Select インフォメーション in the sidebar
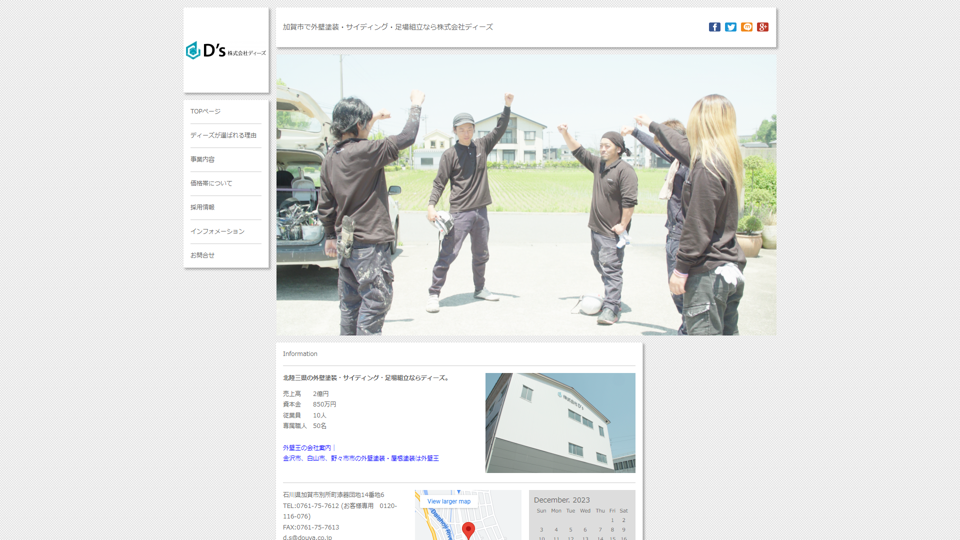 pyautogui.click(x=217, y=231)
